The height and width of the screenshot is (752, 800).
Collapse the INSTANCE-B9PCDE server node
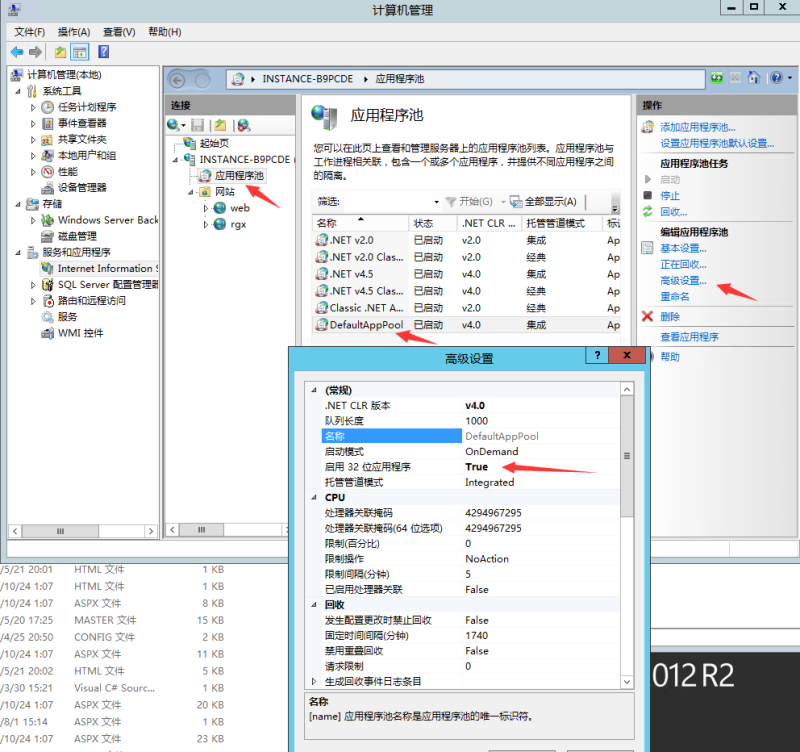176,160
